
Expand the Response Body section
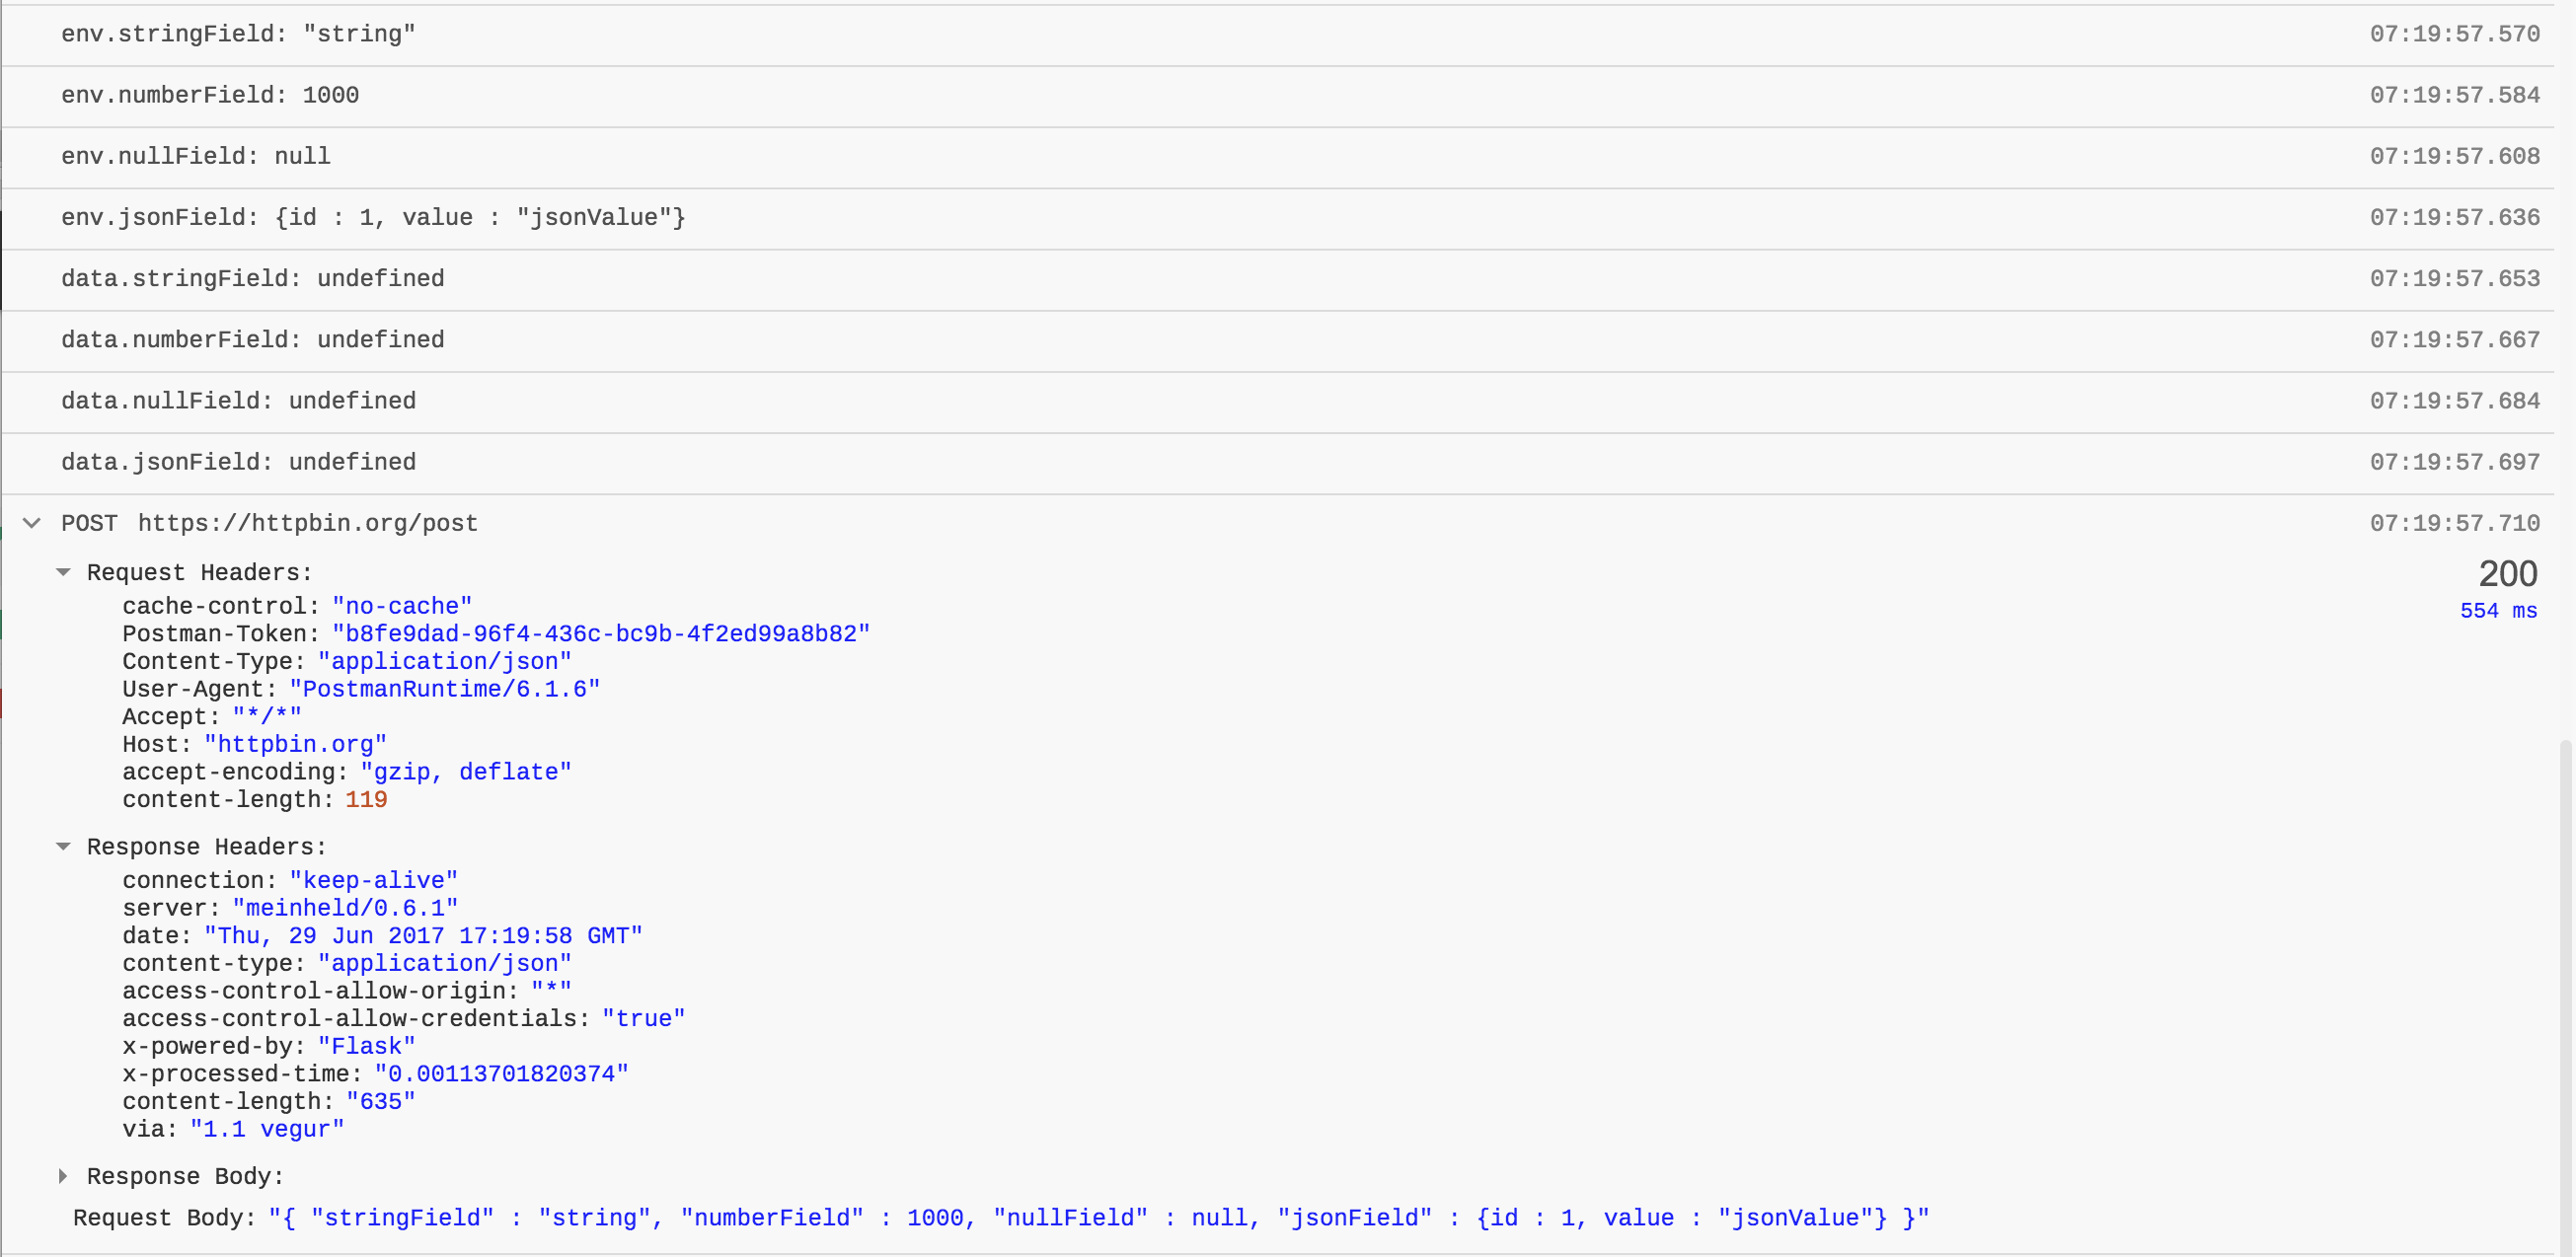(x=65, y=1176)
